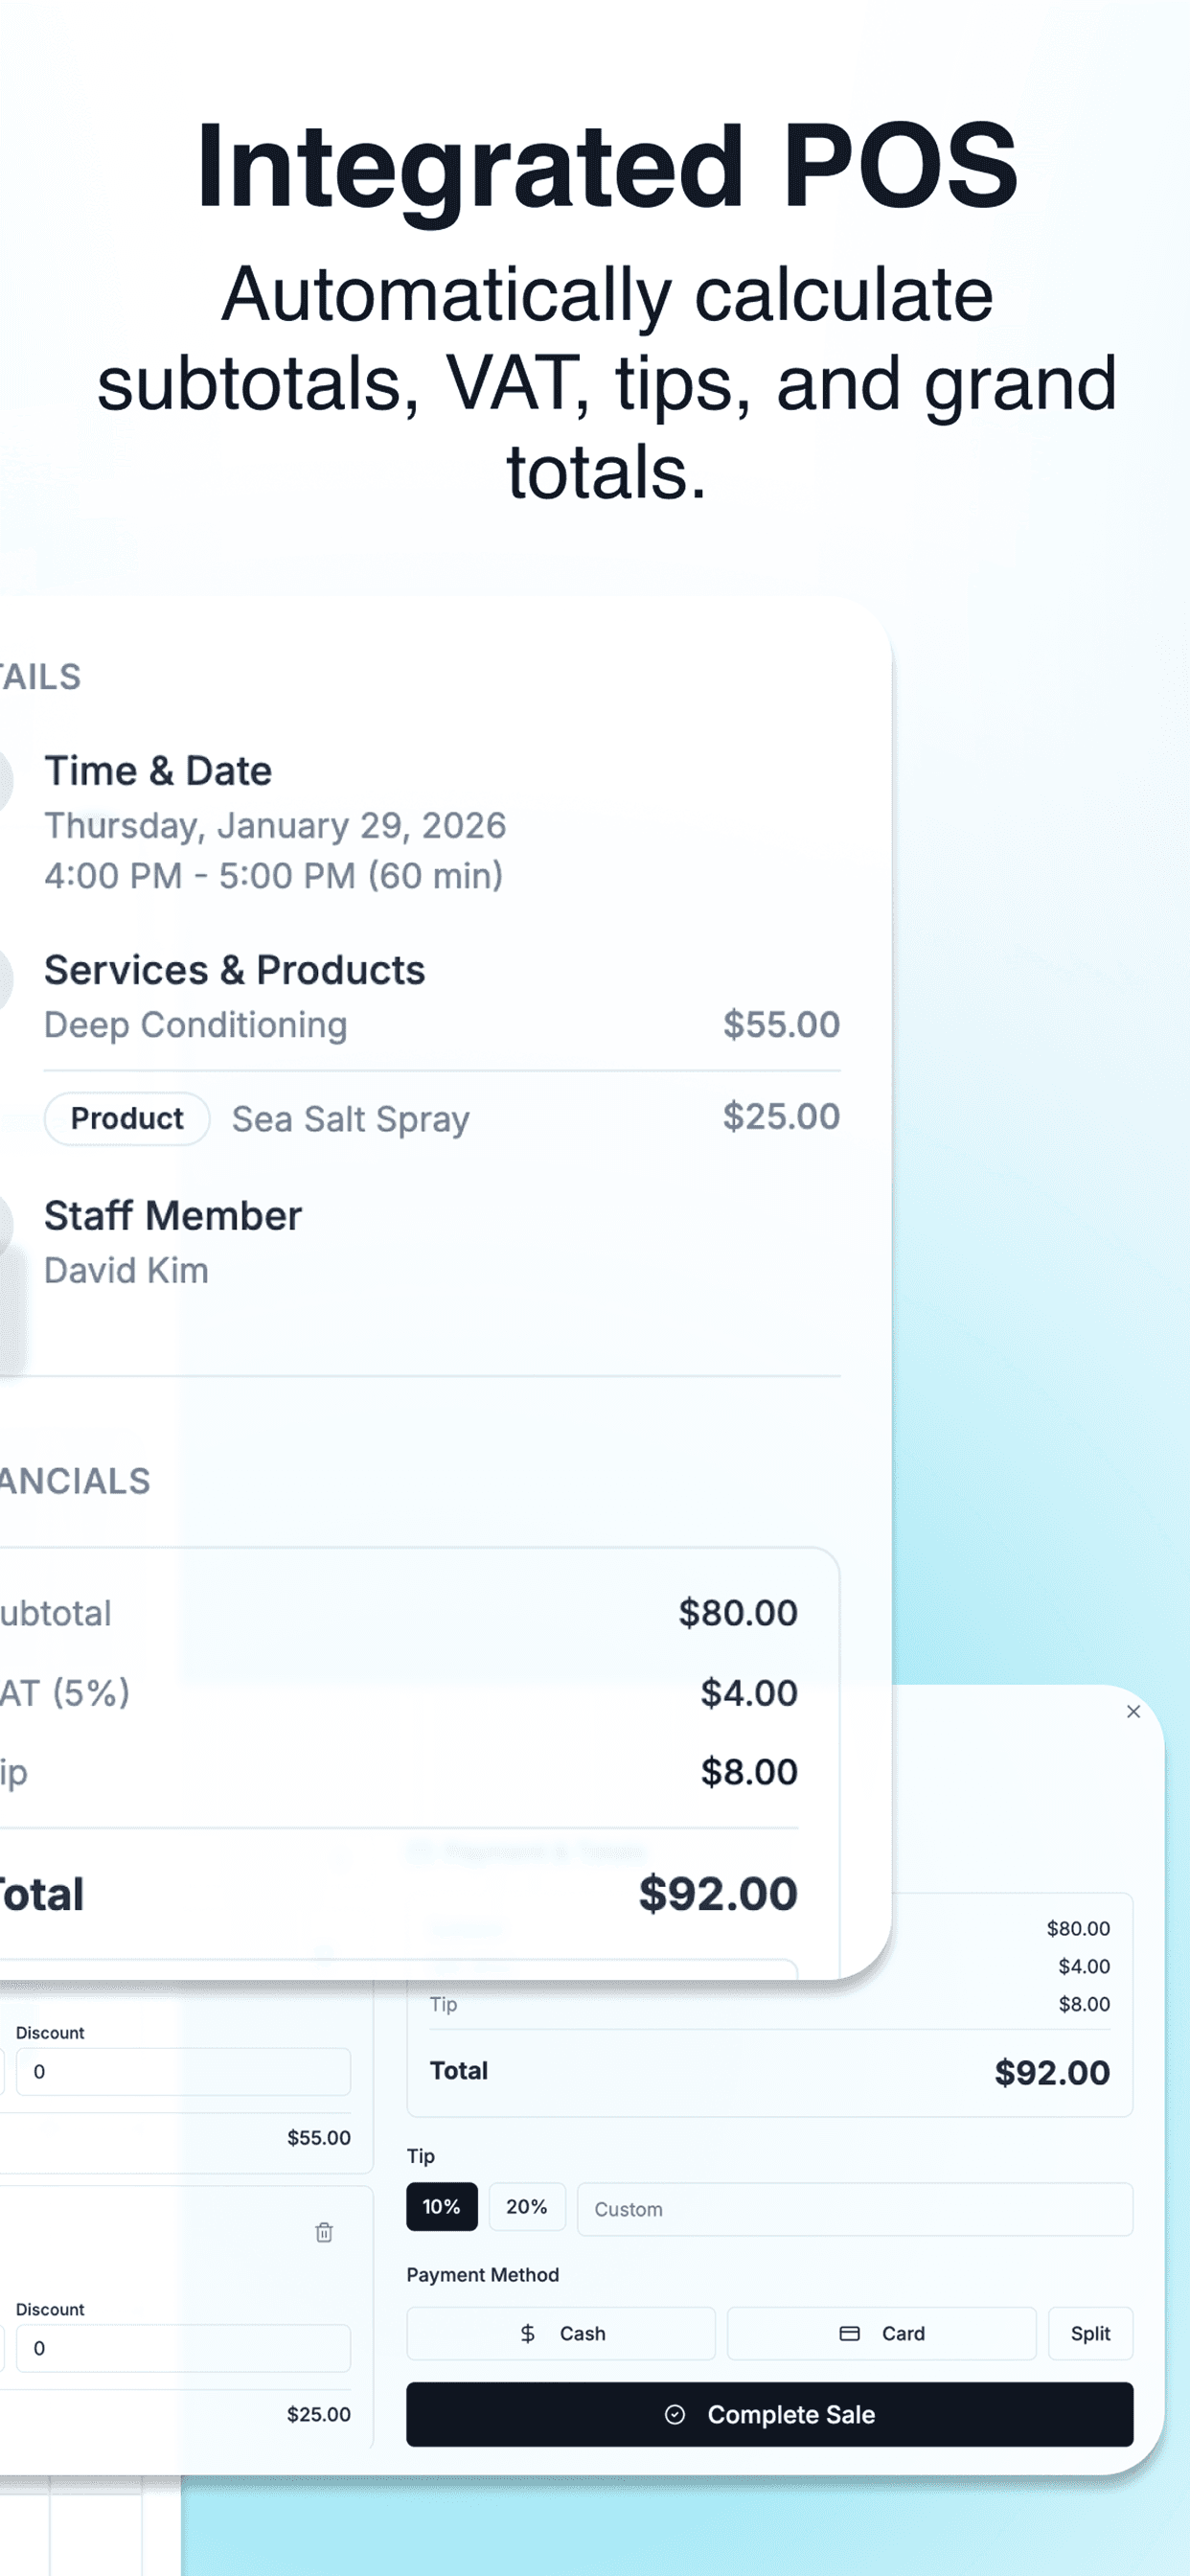Click the $92.00 Total amount
1190x2576 pixels.
point(718,1893)
